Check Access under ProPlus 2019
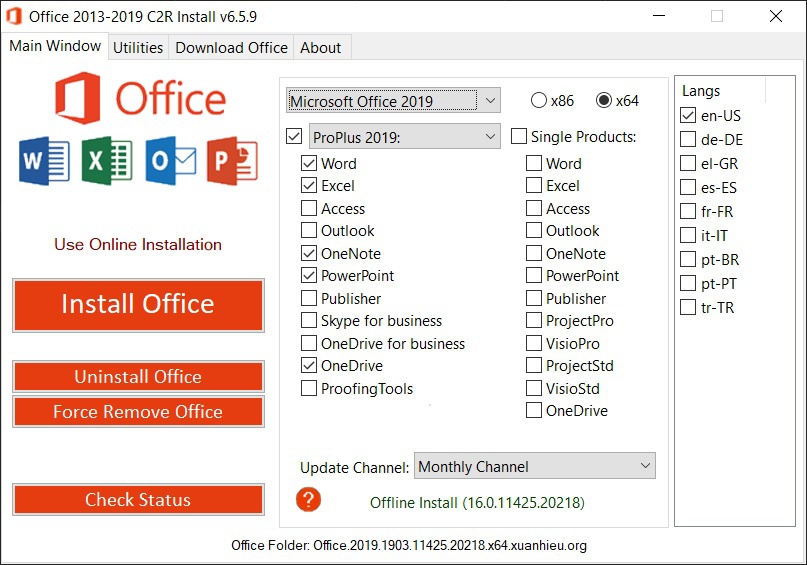This screenshot has width=807, height=565. [x=309, y=208]
